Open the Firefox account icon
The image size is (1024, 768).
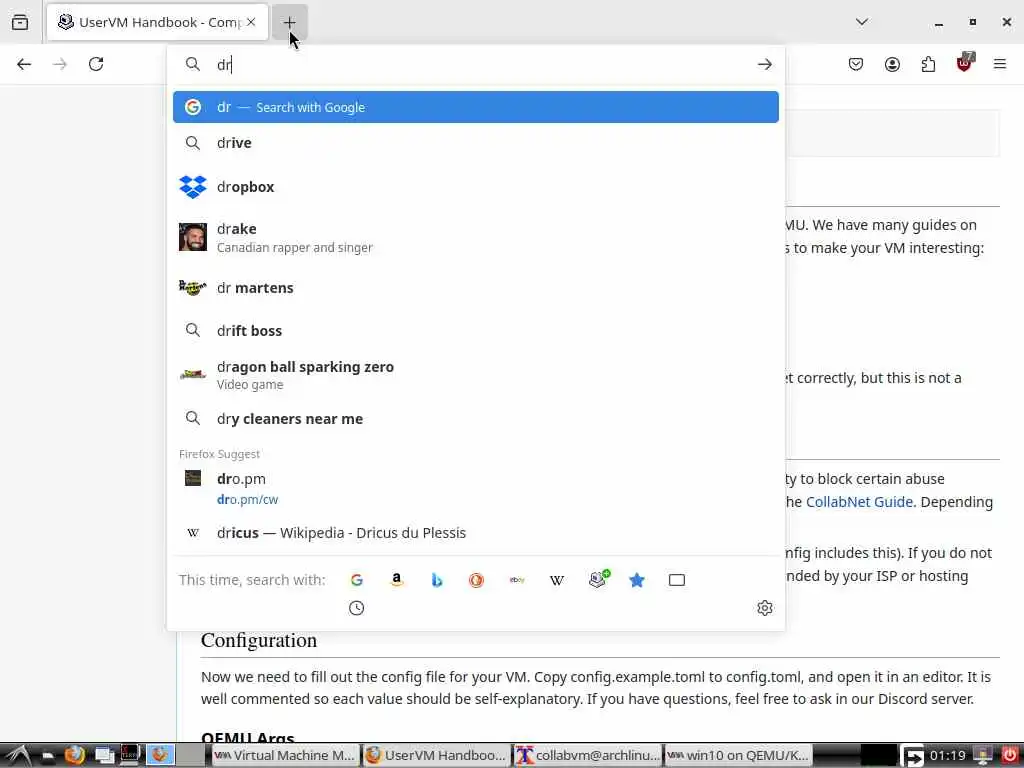click(x=892, y=64)
